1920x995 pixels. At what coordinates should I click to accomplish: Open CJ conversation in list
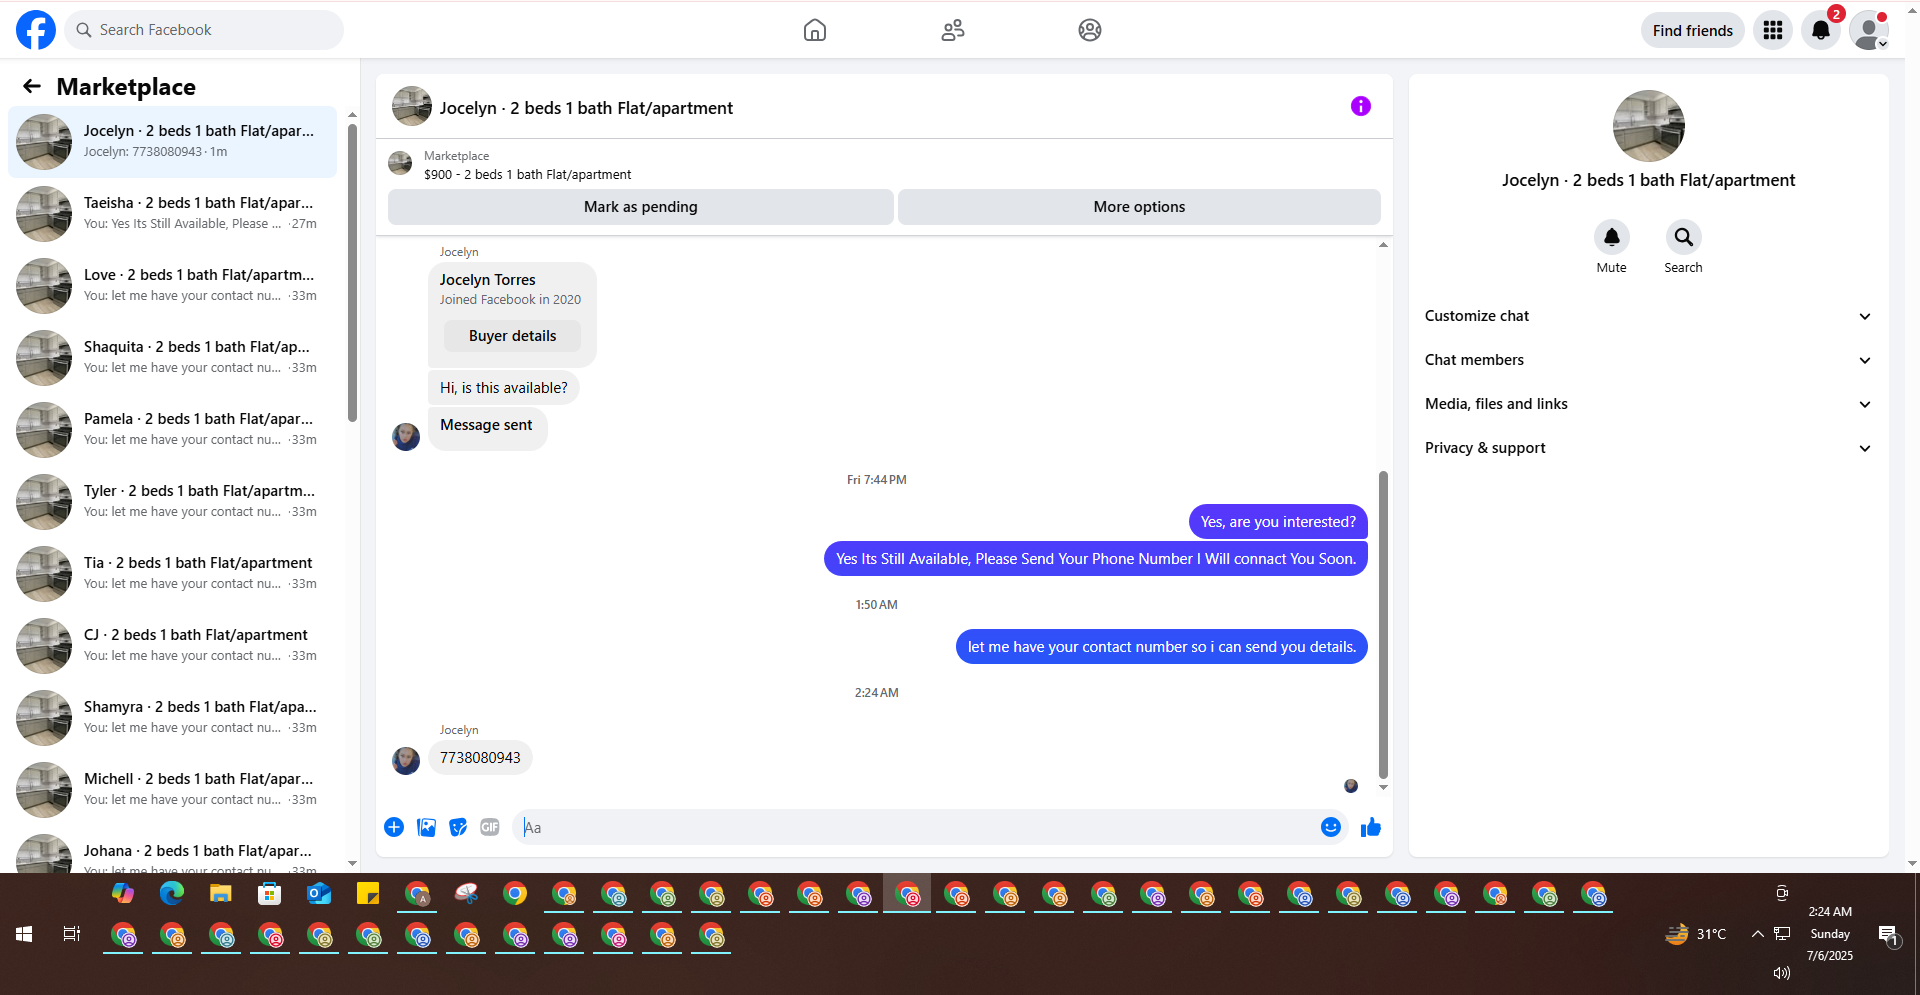(x=172, y=645)
